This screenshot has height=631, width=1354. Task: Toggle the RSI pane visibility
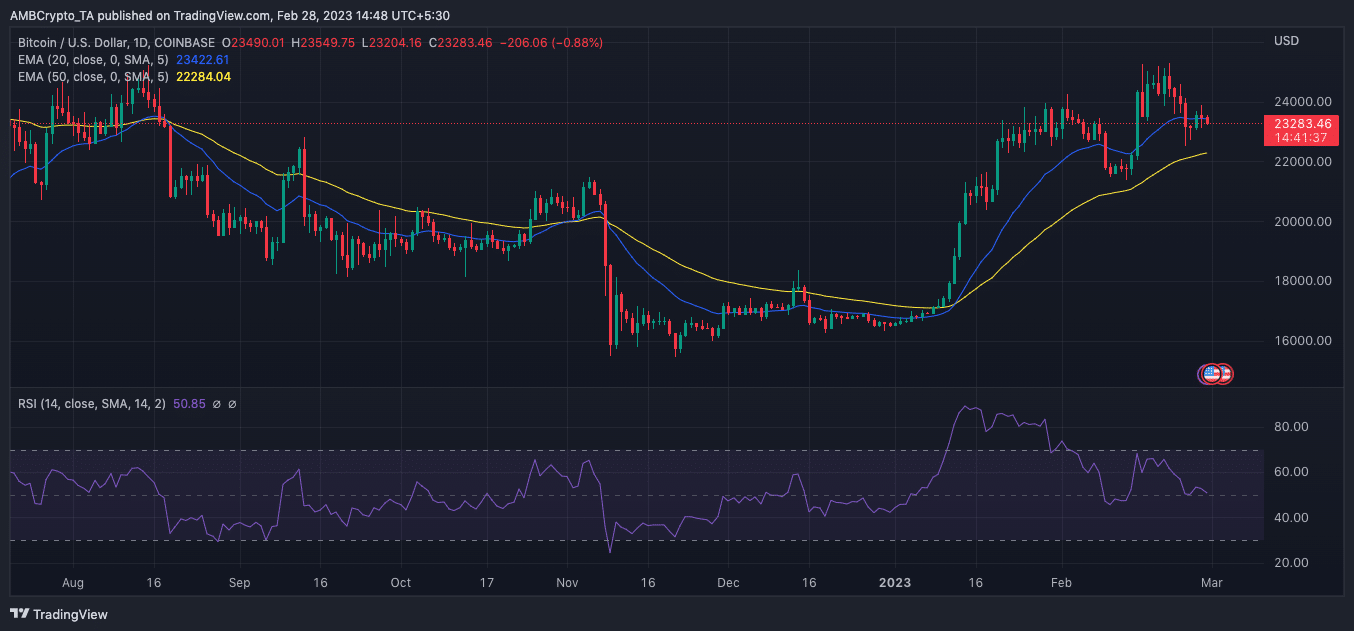pos(250,403)
